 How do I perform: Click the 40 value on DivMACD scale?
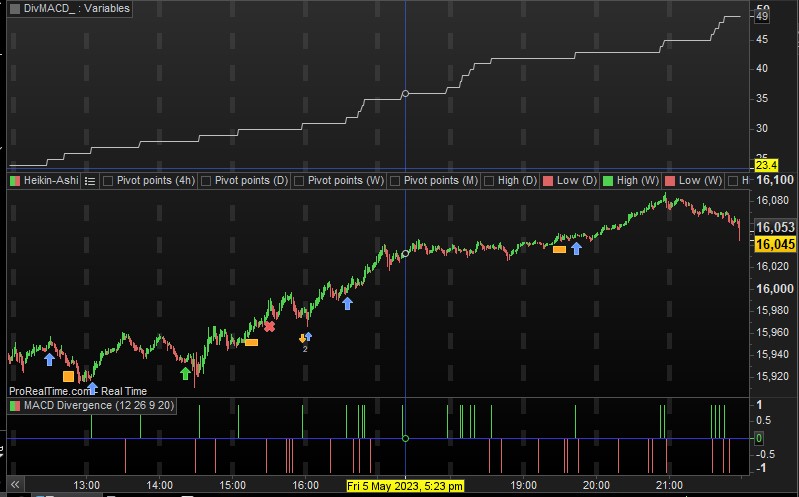tap(762, 68)
